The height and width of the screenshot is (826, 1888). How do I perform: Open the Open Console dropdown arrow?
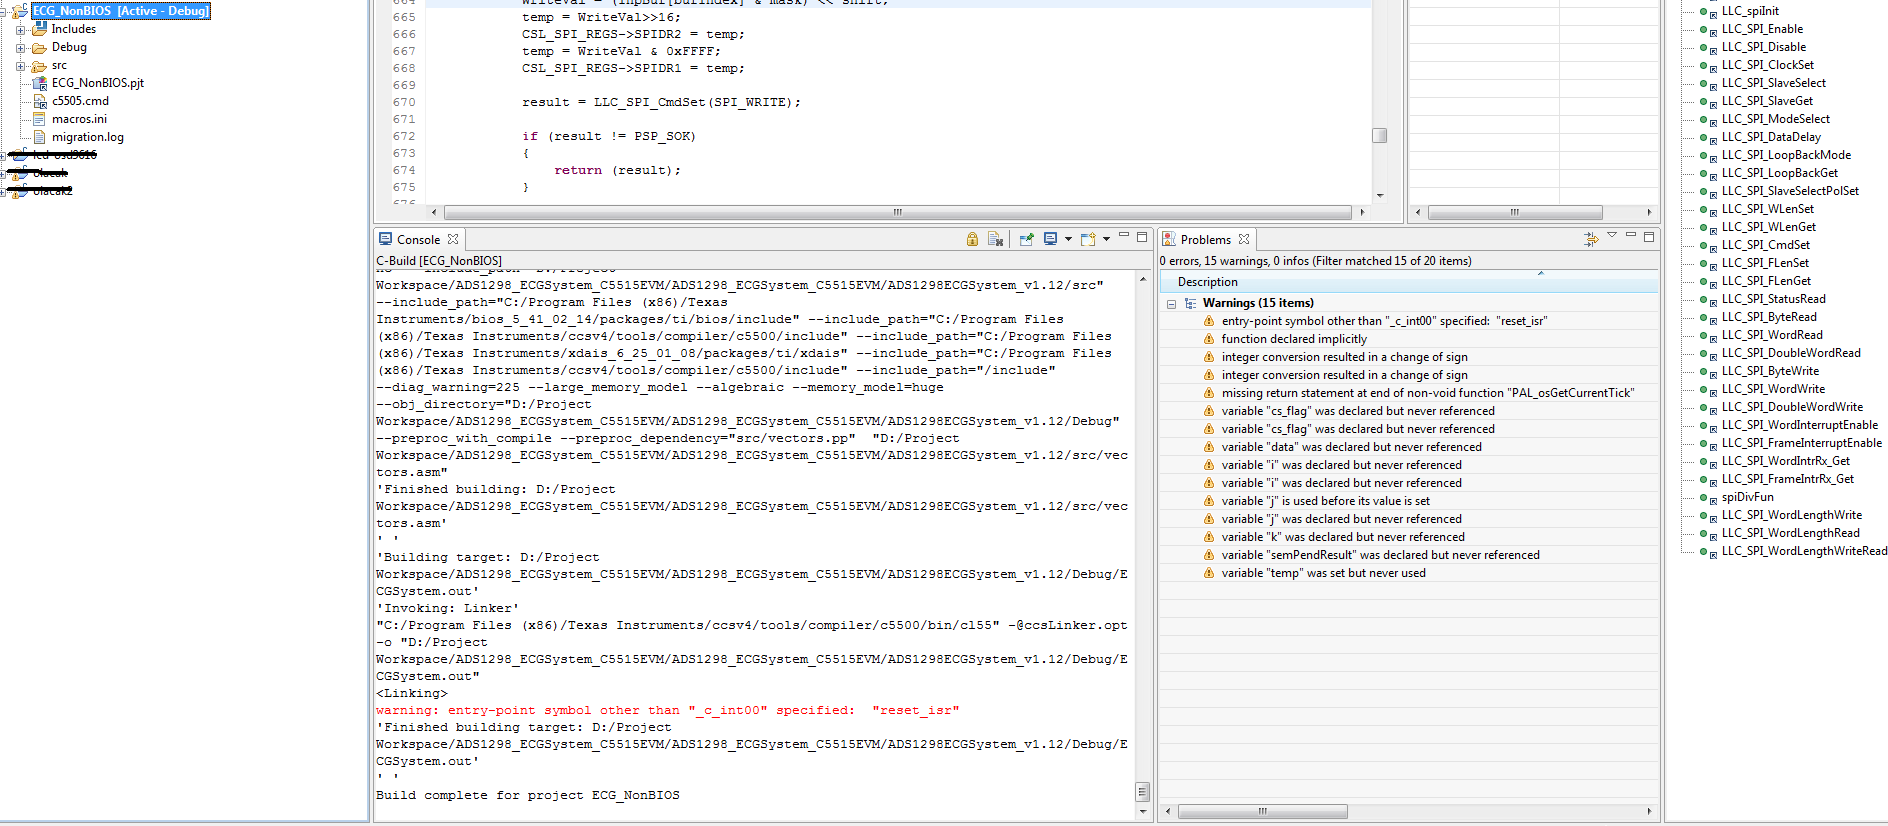point(1106,239)
